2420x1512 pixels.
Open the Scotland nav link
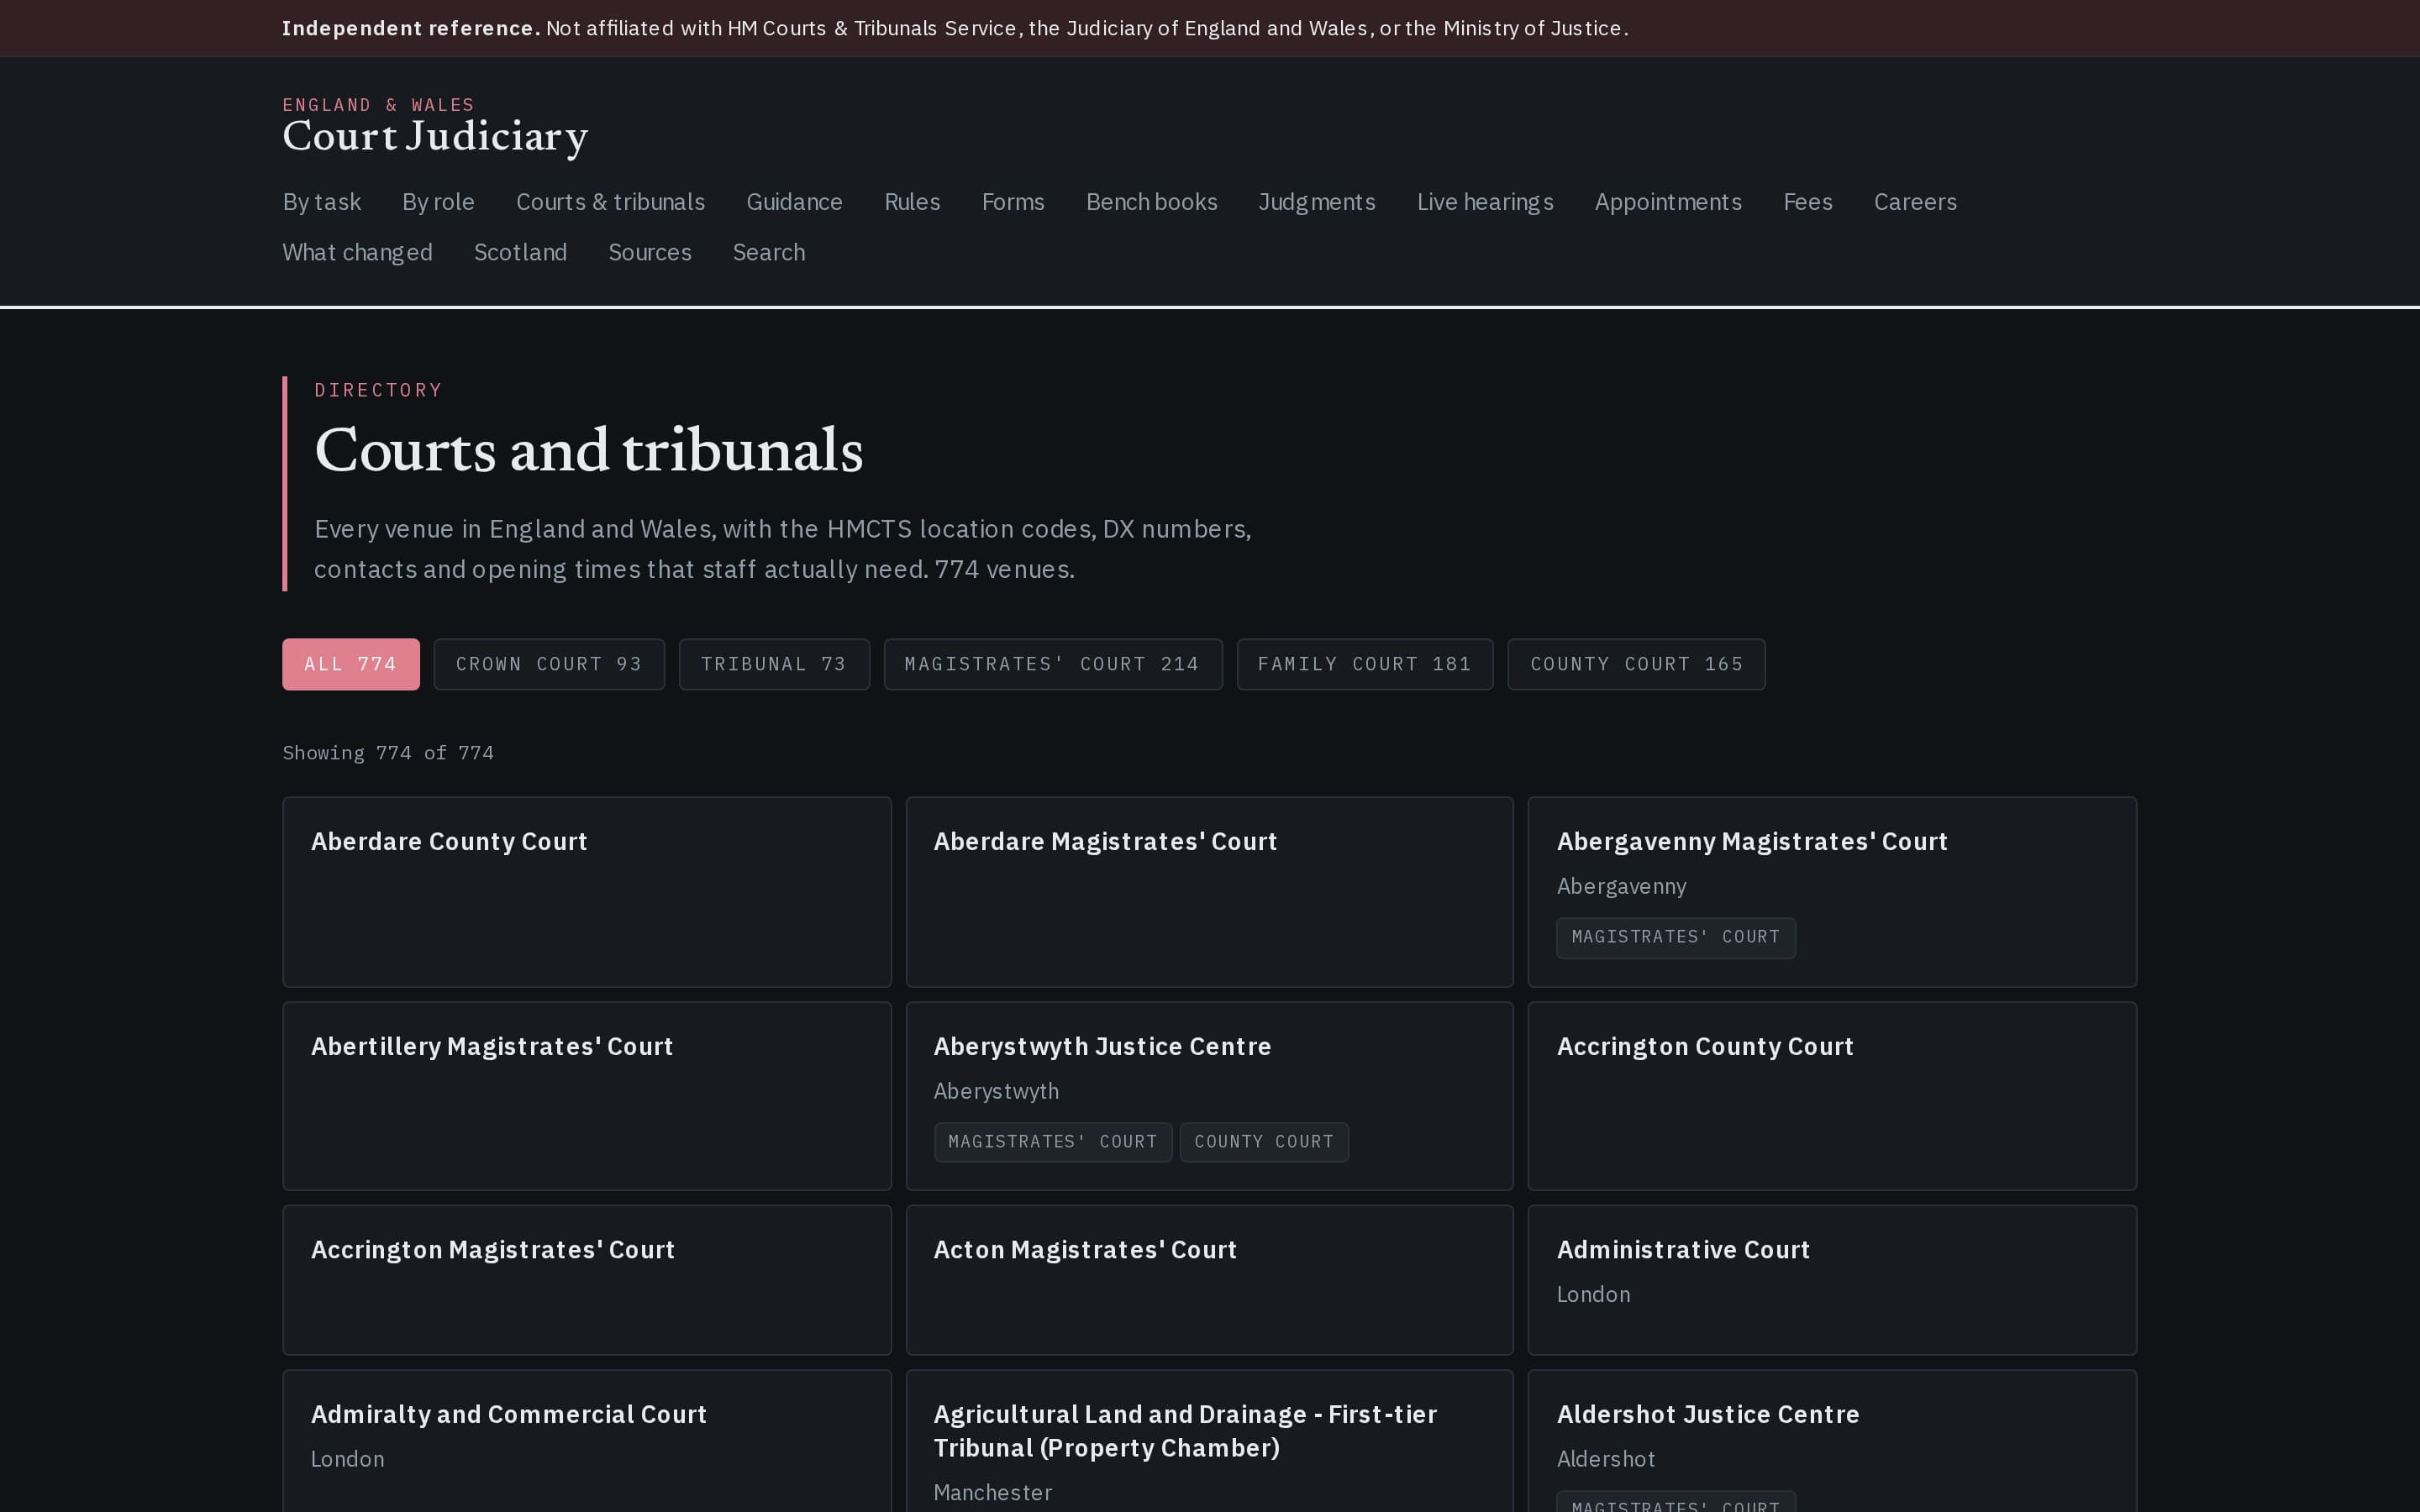[520, 252]
